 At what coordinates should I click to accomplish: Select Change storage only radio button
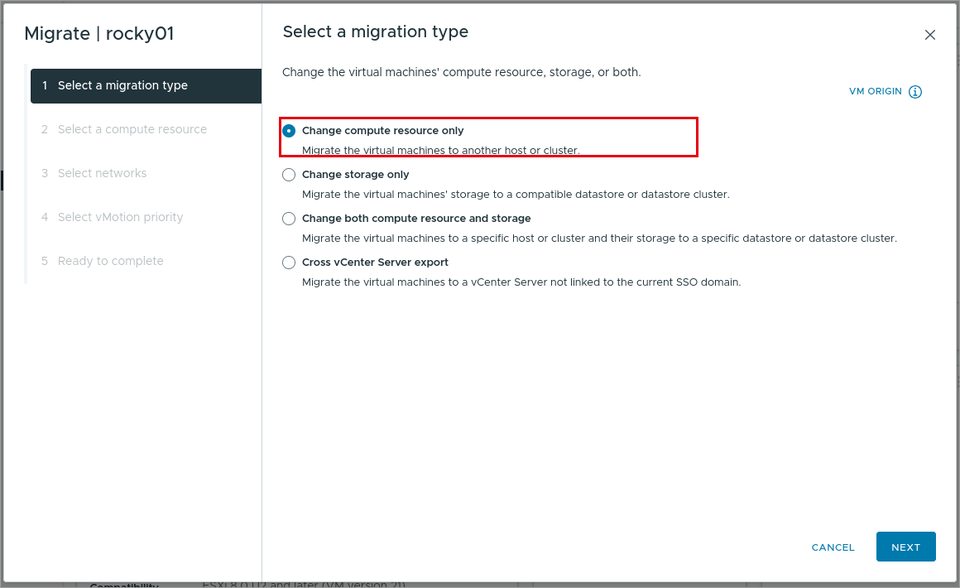pyautogui.click(x=289, y=175)
